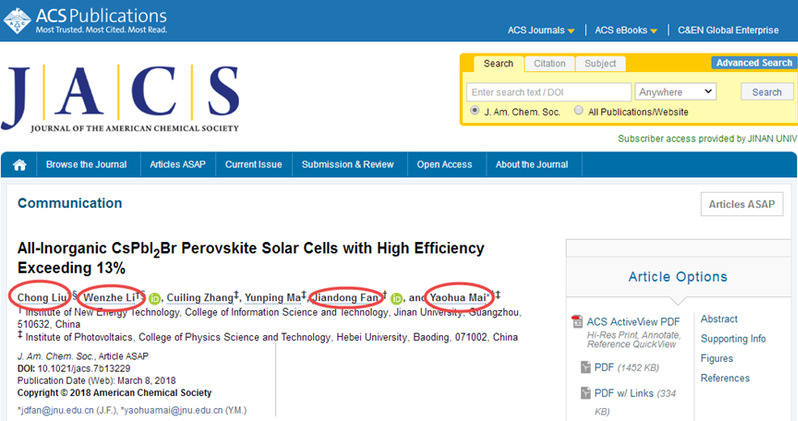Screen dimensions: 798x421
Task: Open the Open Access menu item
Action: pos(444,164)
